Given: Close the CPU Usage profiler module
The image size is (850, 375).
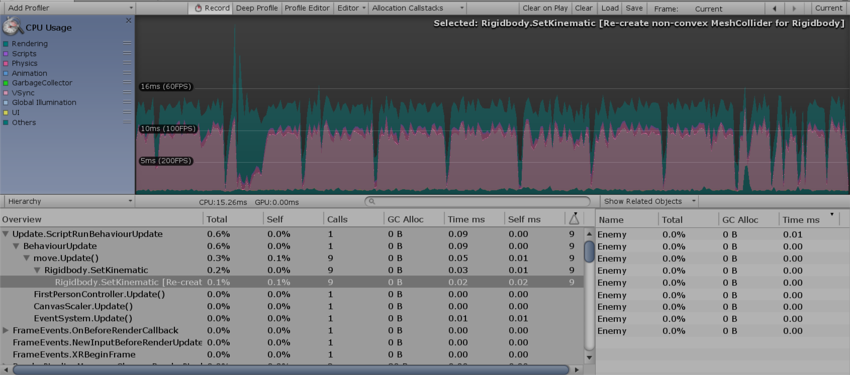Looking at the screenshot, I should pos(128,21).
